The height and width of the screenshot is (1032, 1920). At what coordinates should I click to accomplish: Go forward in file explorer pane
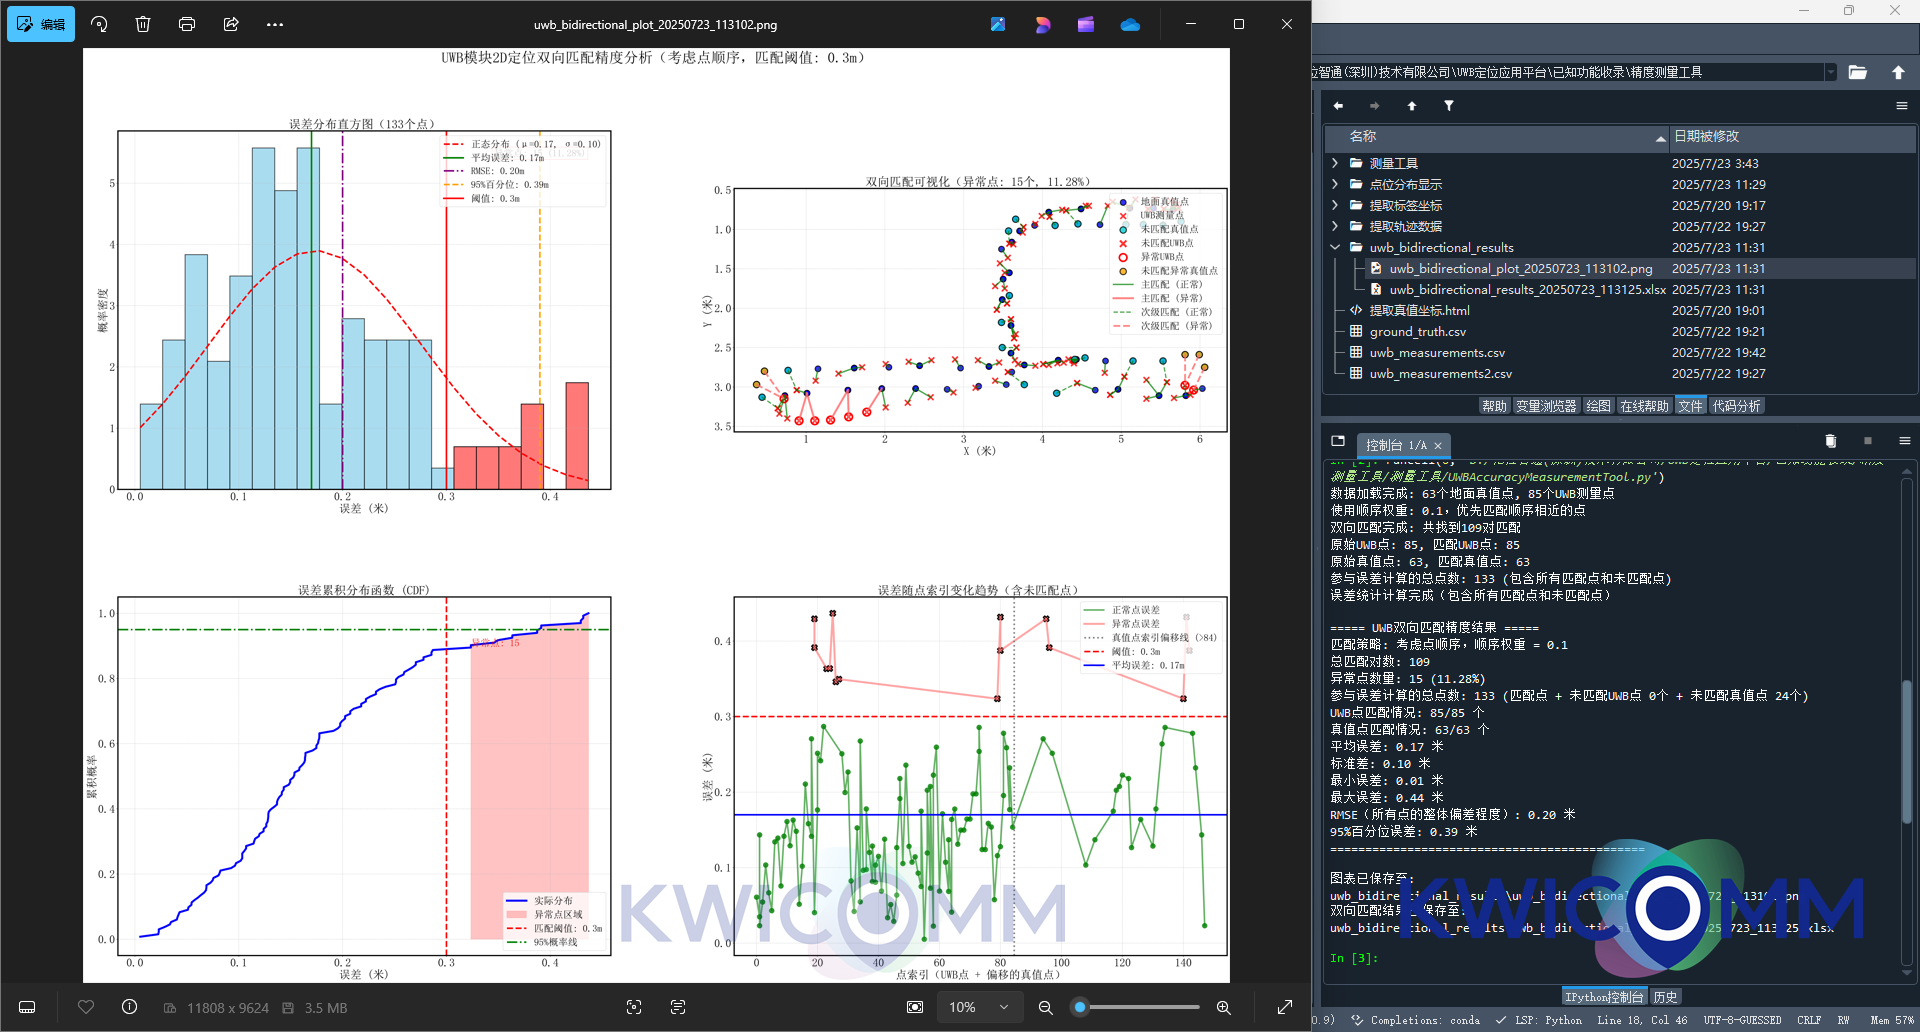point(1375,106)
